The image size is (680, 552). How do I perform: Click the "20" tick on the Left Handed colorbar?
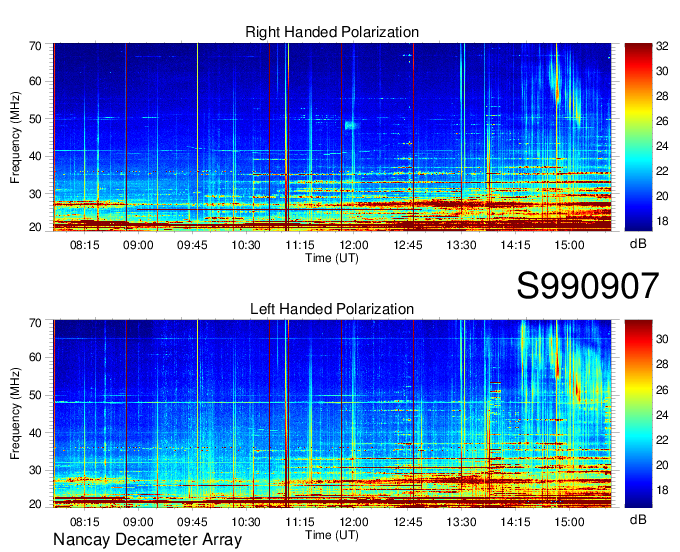coord(662,465)
